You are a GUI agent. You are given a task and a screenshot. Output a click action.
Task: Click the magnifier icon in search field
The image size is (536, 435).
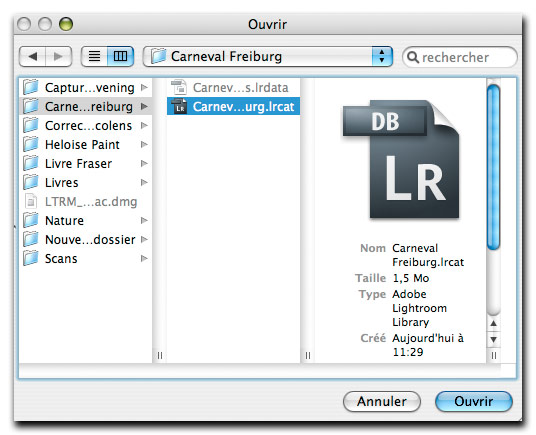point(413,57)
